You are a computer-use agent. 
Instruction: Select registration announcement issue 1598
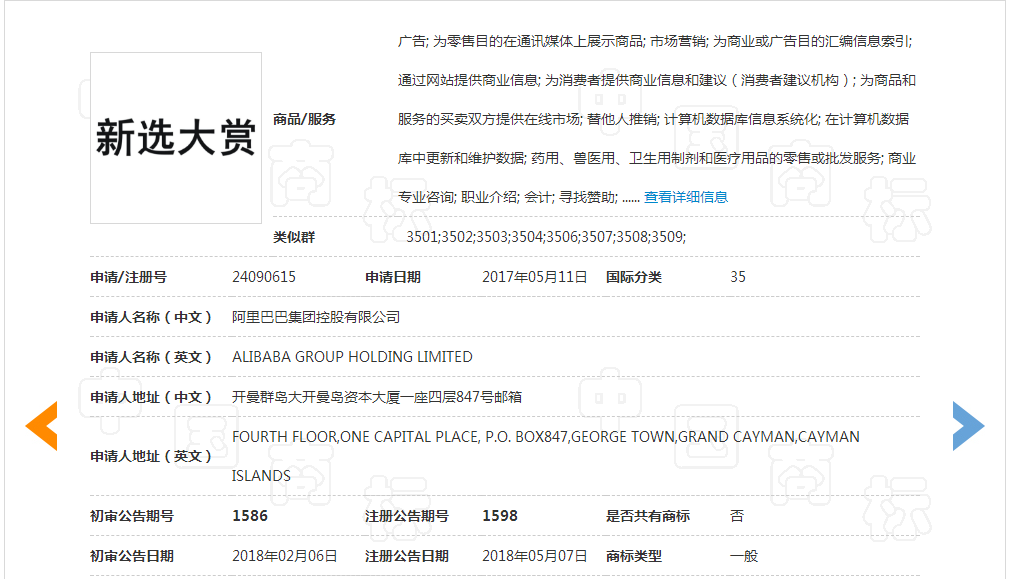click(500, 516)
